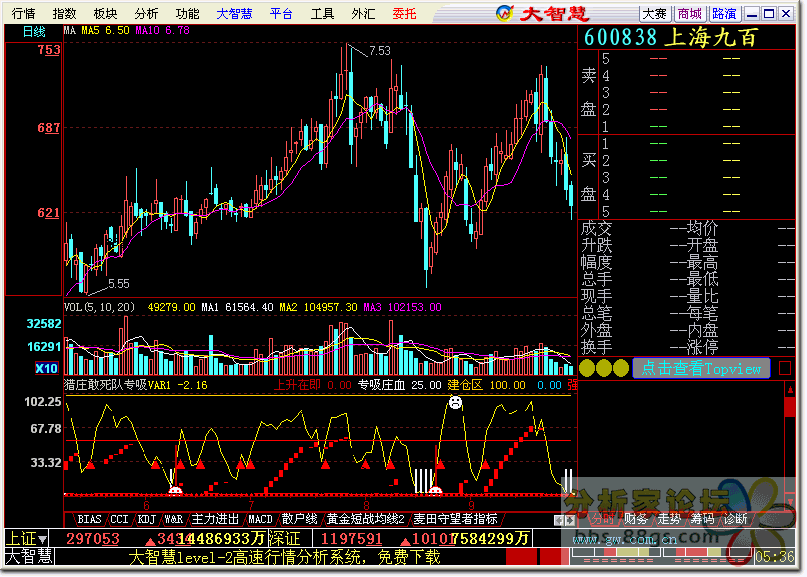Select the 分时 tab in the right panel
The height and width of the screenshot is (577, 807).
[x=603, y=519]
